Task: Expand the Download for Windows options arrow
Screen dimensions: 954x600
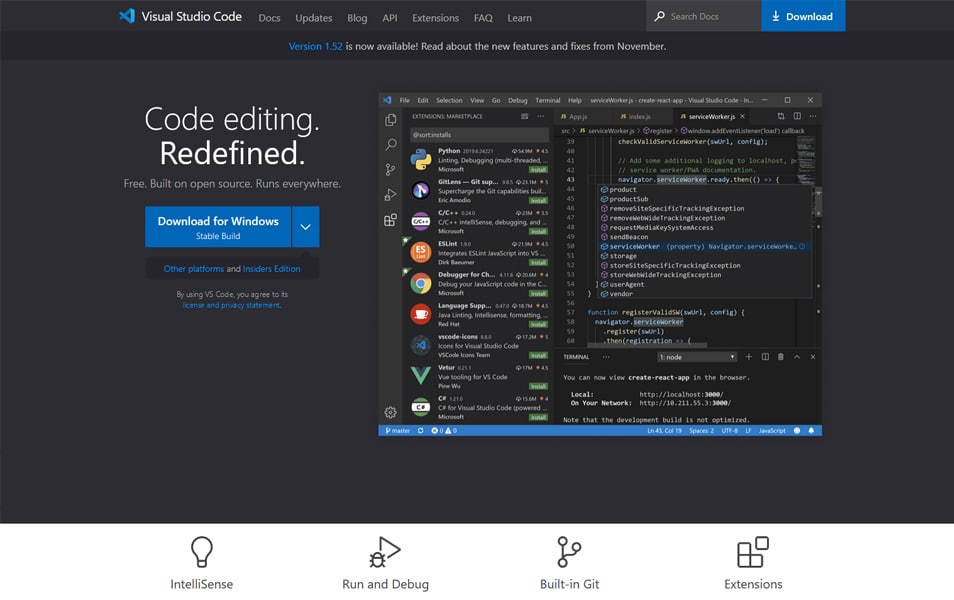Action: click(x=305, y=226)
